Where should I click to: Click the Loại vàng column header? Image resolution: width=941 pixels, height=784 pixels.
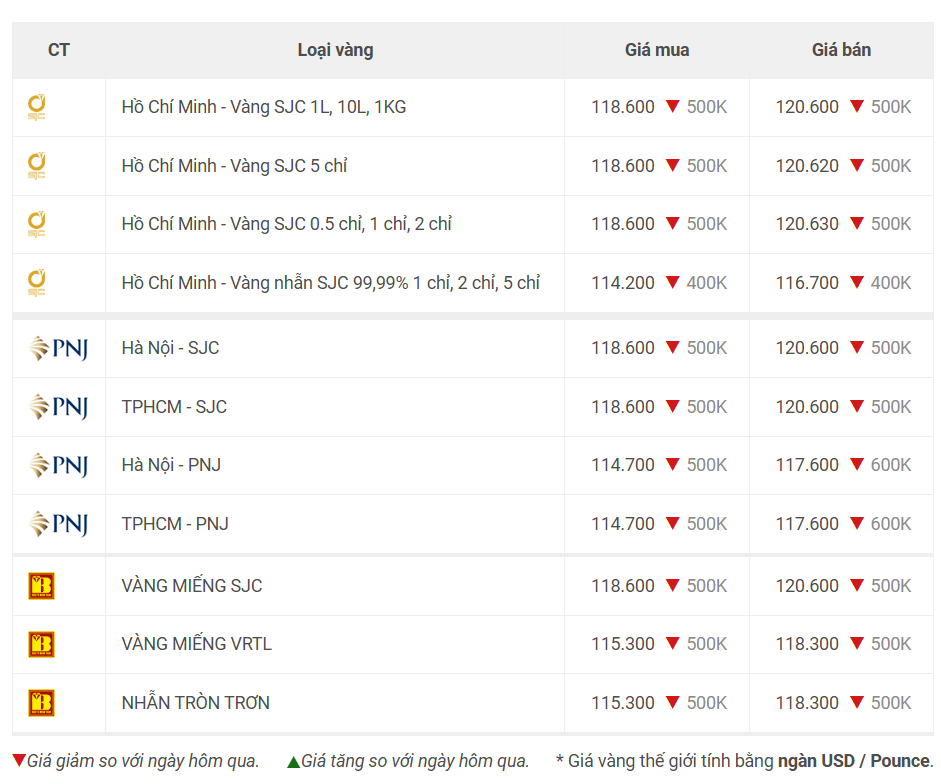335,50
